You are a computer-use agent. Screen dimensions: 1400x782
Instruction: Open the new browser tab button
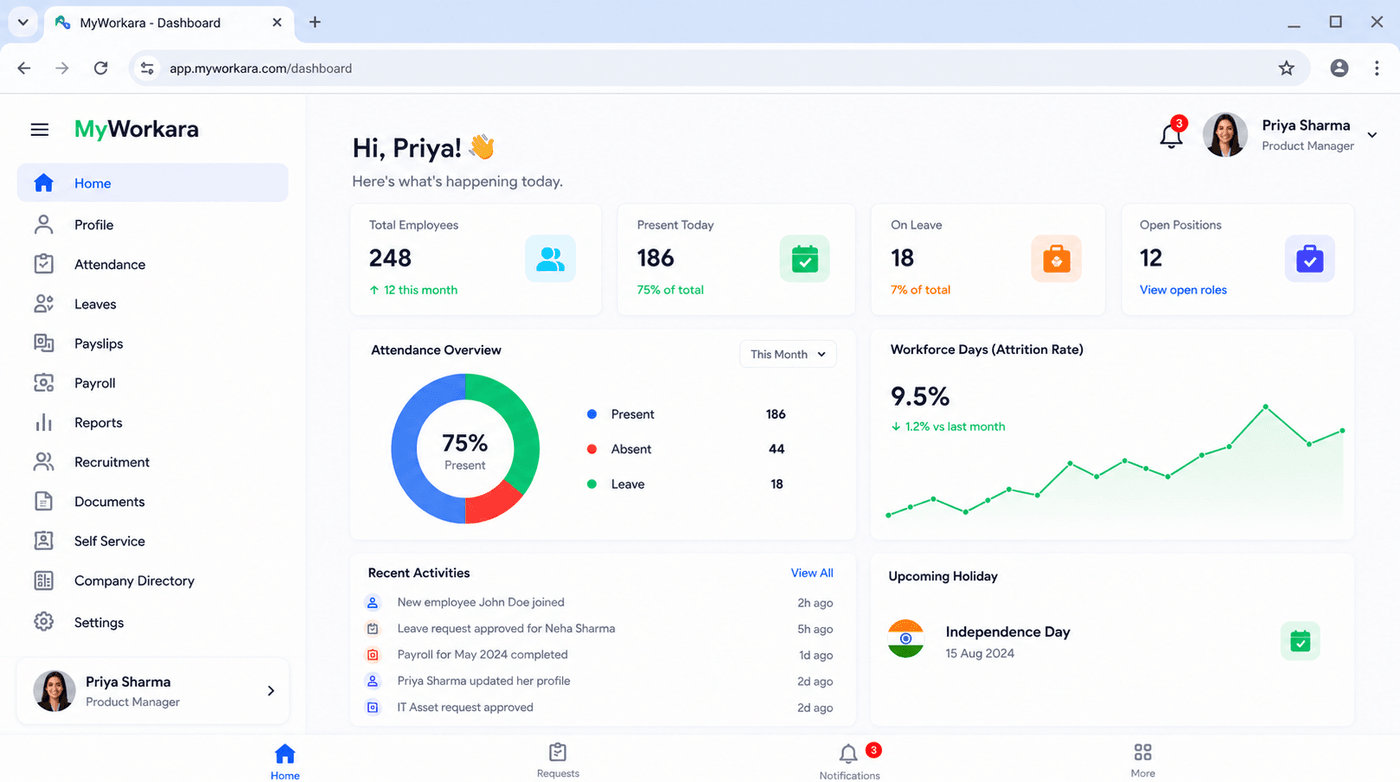pyautogui.click(x=315, y=22)
